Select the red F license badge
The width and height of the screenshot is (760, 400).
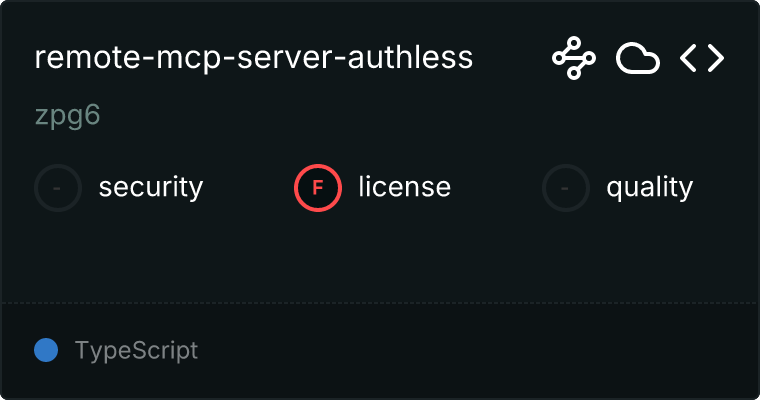point(318,188)
